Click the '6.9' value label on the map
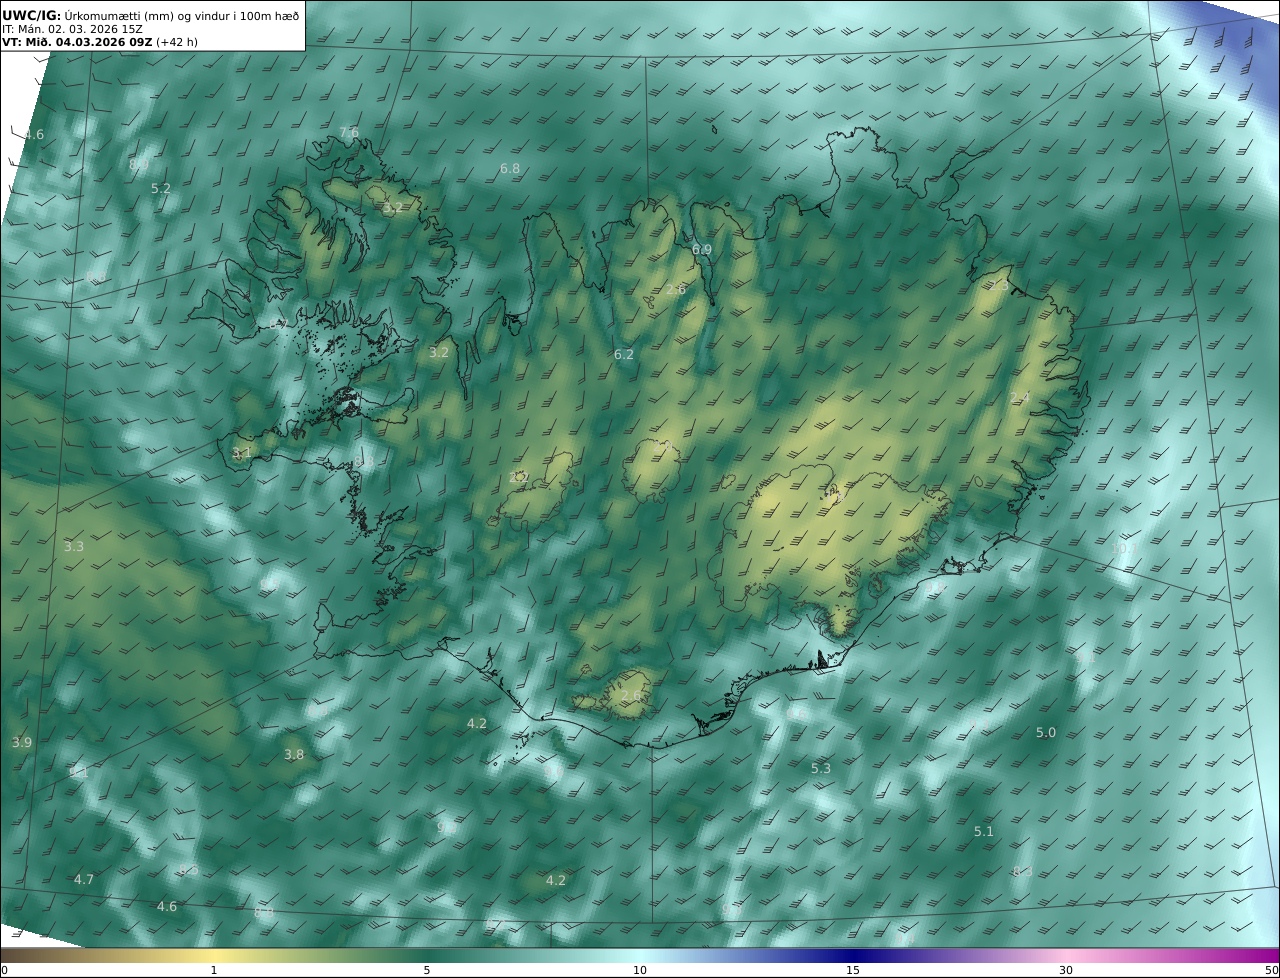This screenshot has width=1280, height=978. point(702,249)
